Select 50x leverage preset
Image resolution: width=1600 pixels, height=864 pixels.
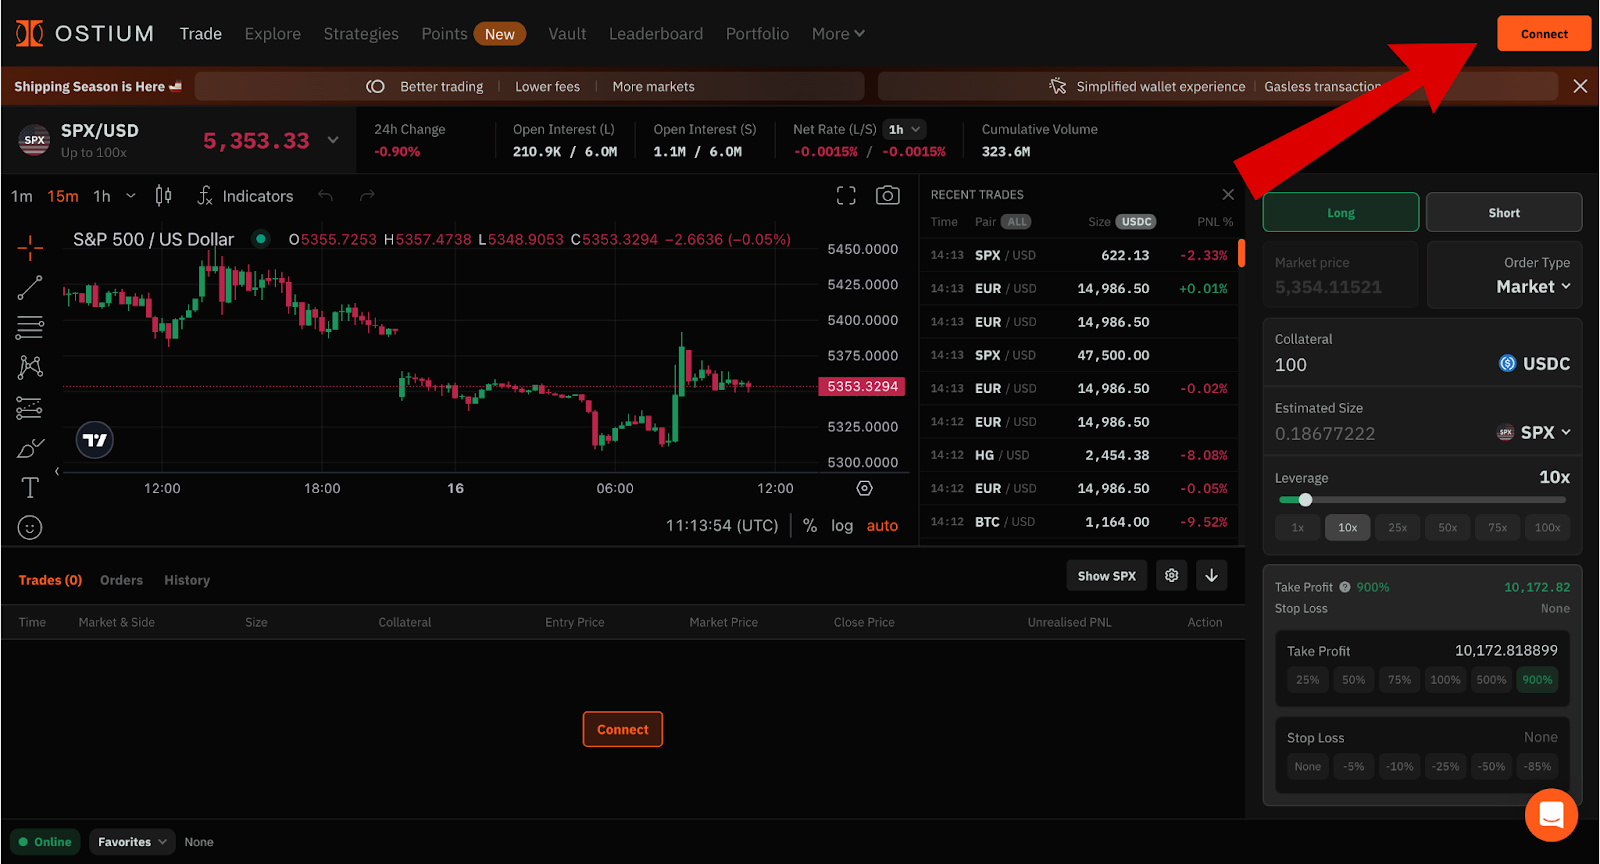1448,527
